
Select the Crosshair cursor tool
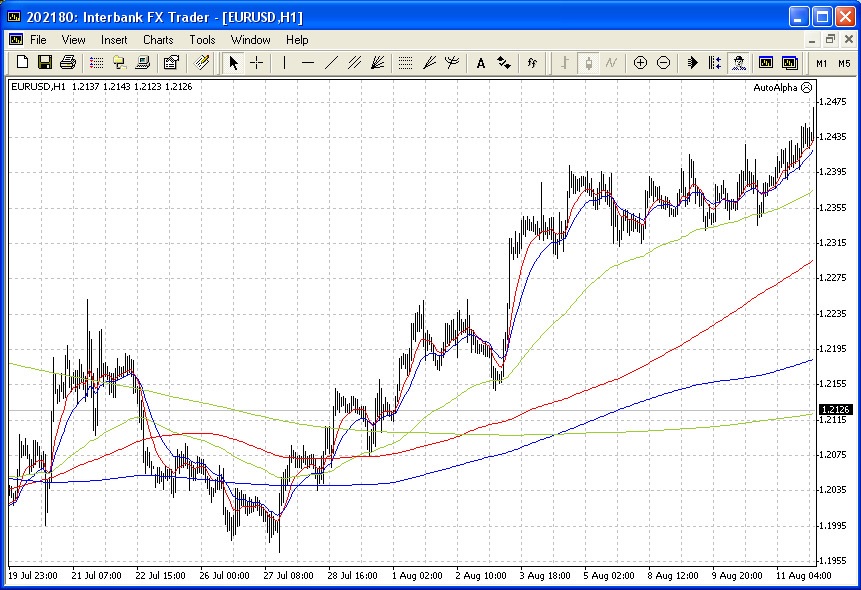point(257,62)
